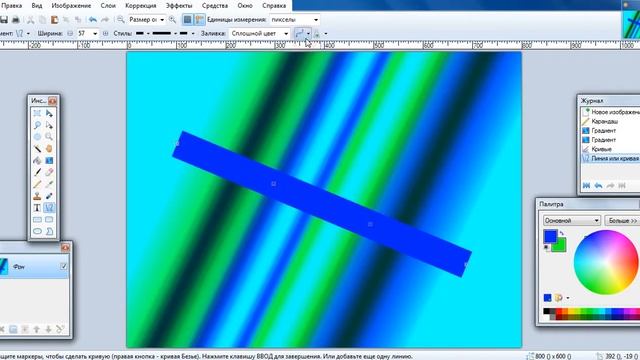Open the Вид menu

pyautogui.click(x=37, y=6)
